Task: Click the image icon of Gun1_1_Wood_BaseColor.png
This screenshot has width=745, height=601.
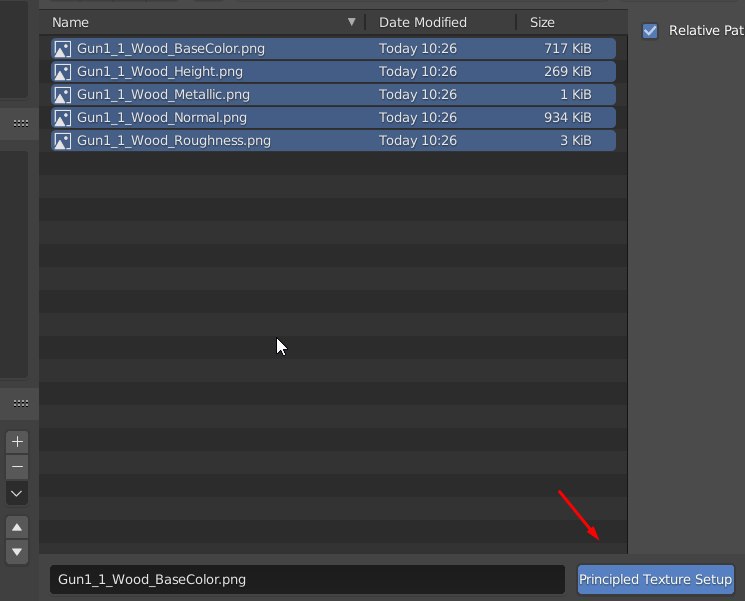Action: tap(62, 49)
